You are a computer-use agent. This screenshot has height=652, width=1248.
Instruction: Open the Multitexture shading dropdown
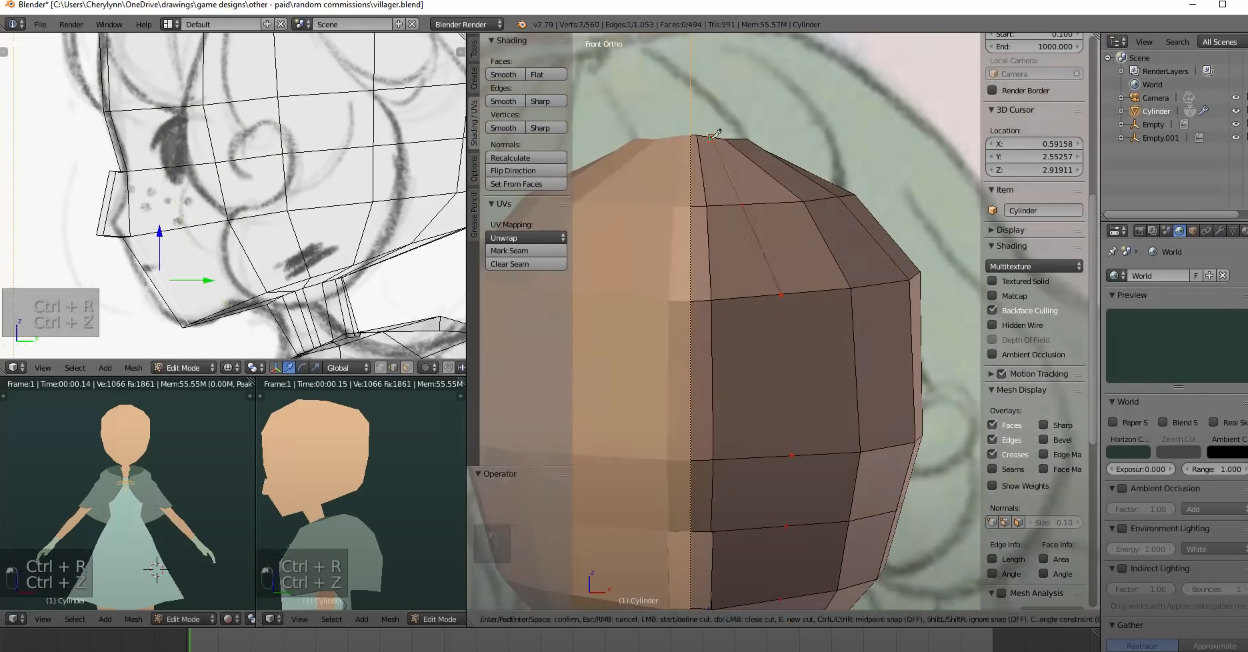pyautogui.click(x=1034, y=266)
